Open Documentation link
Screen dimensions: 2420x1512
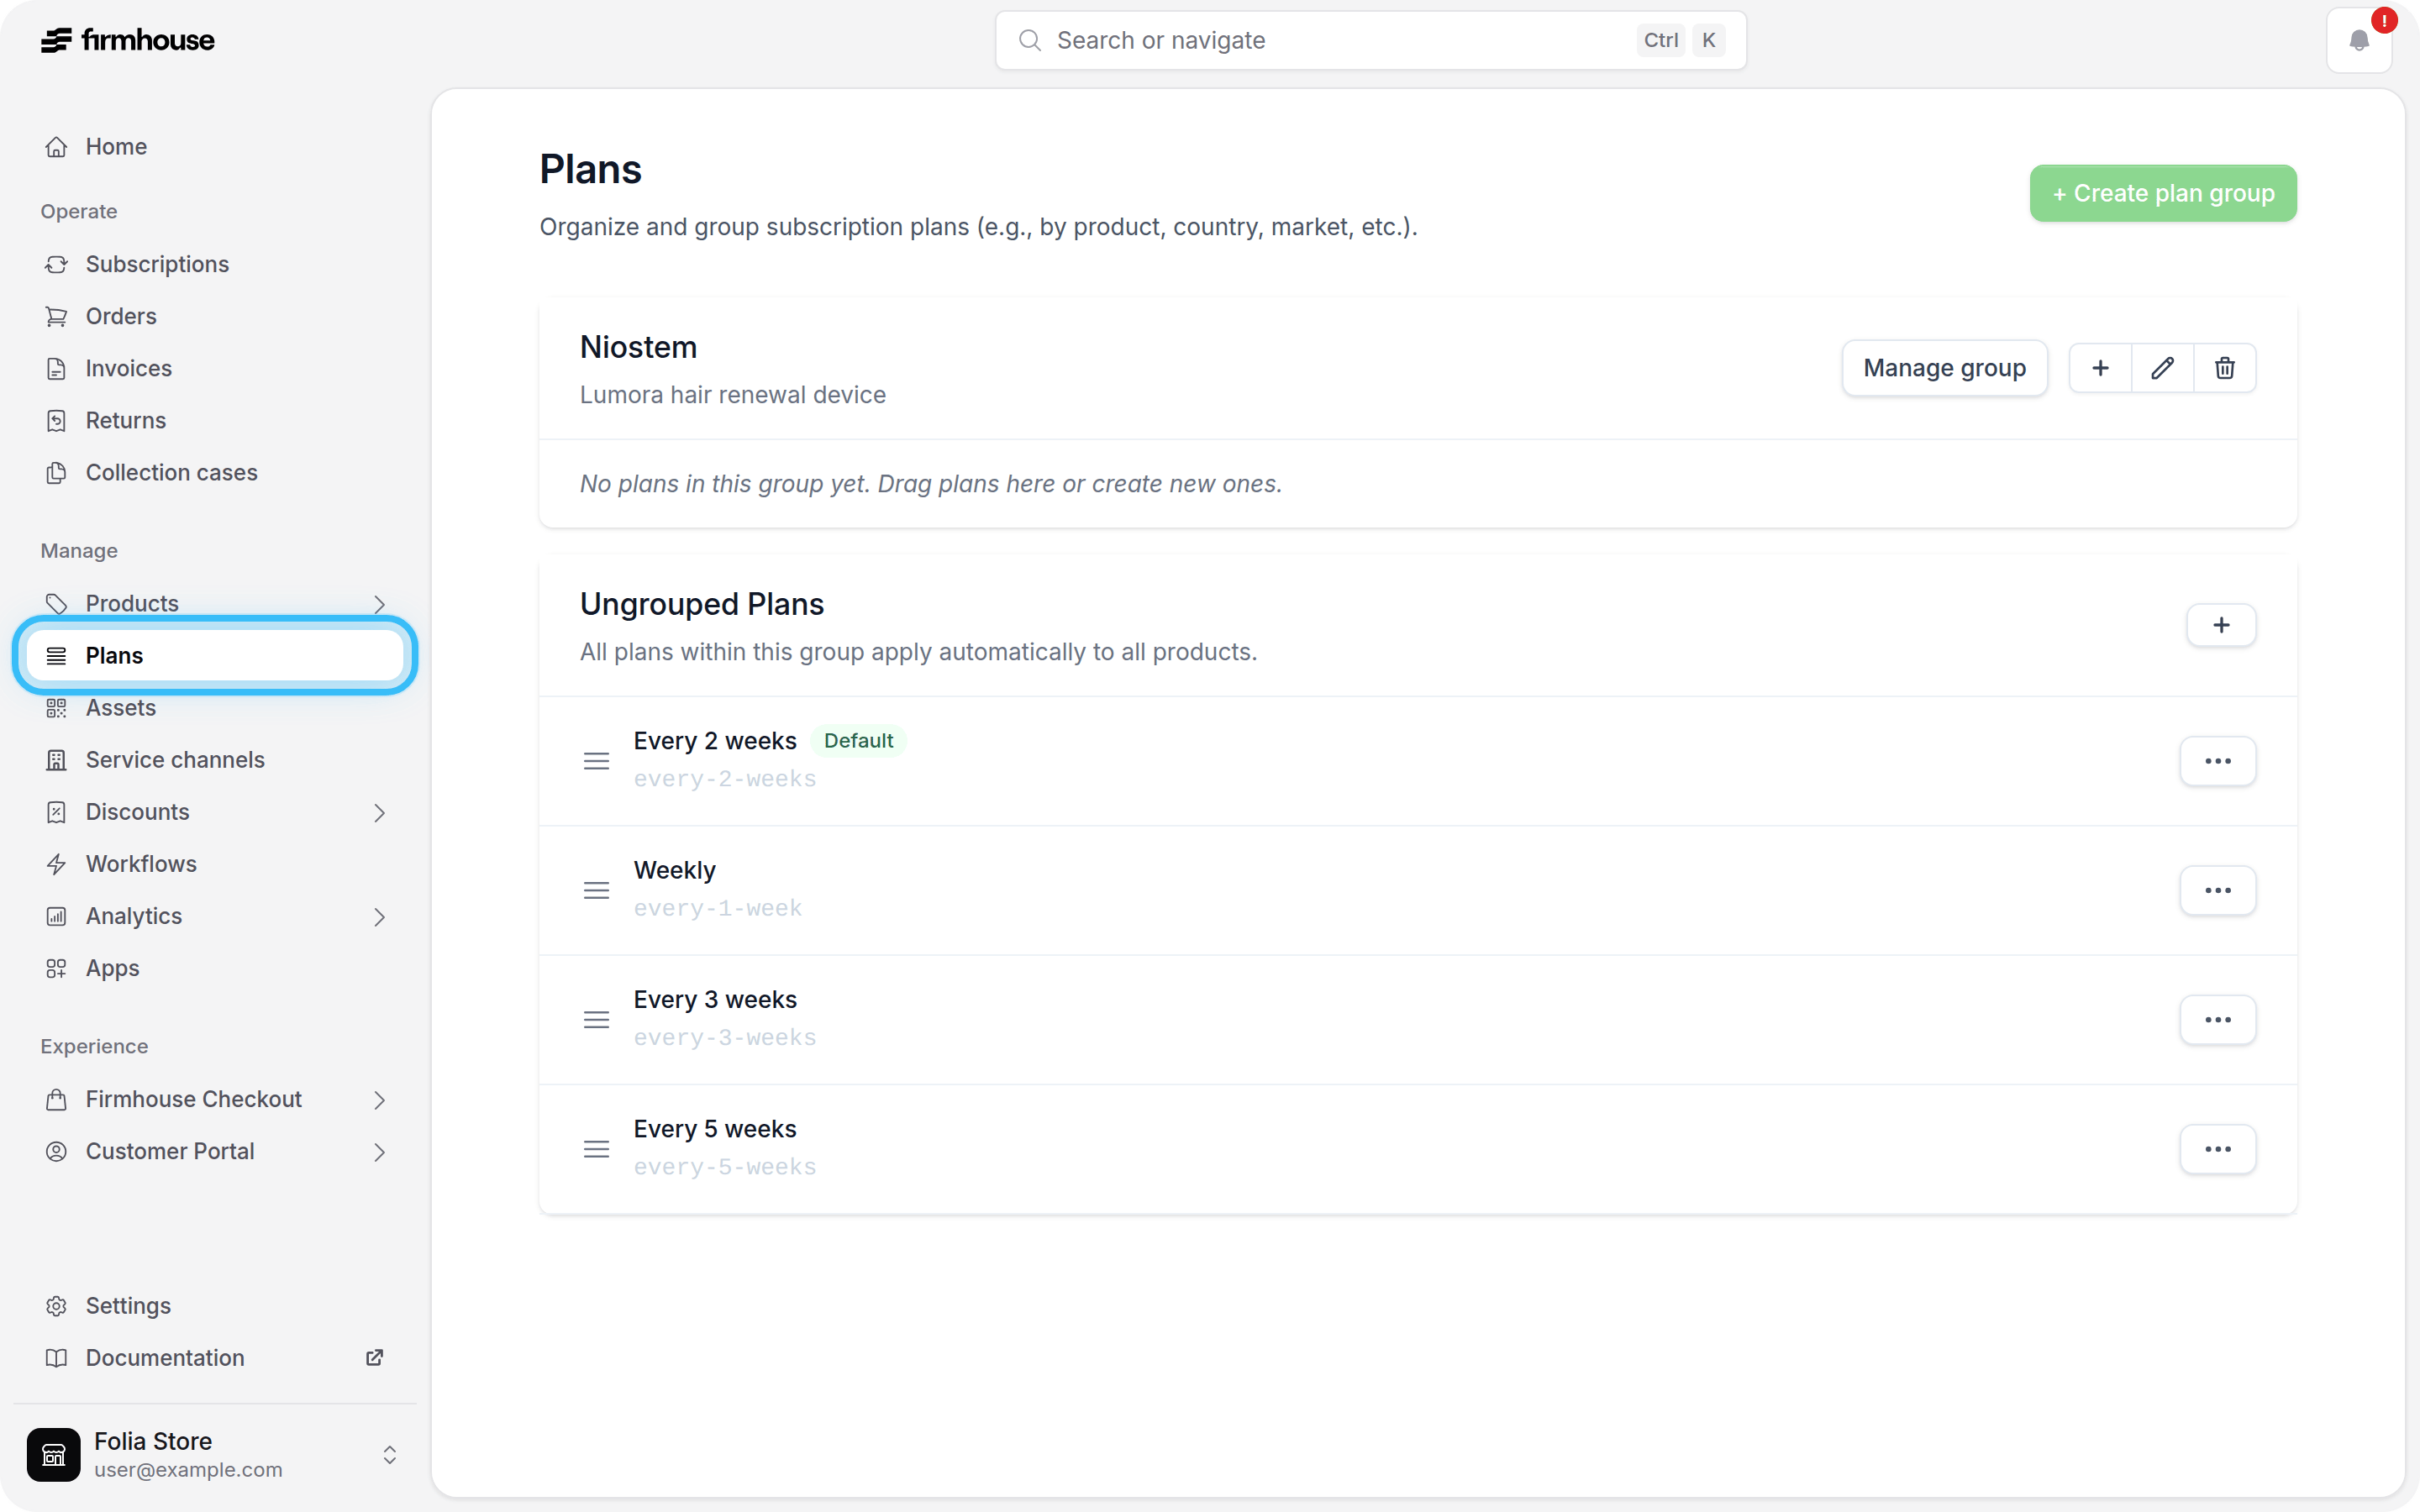pos(215,1358)
